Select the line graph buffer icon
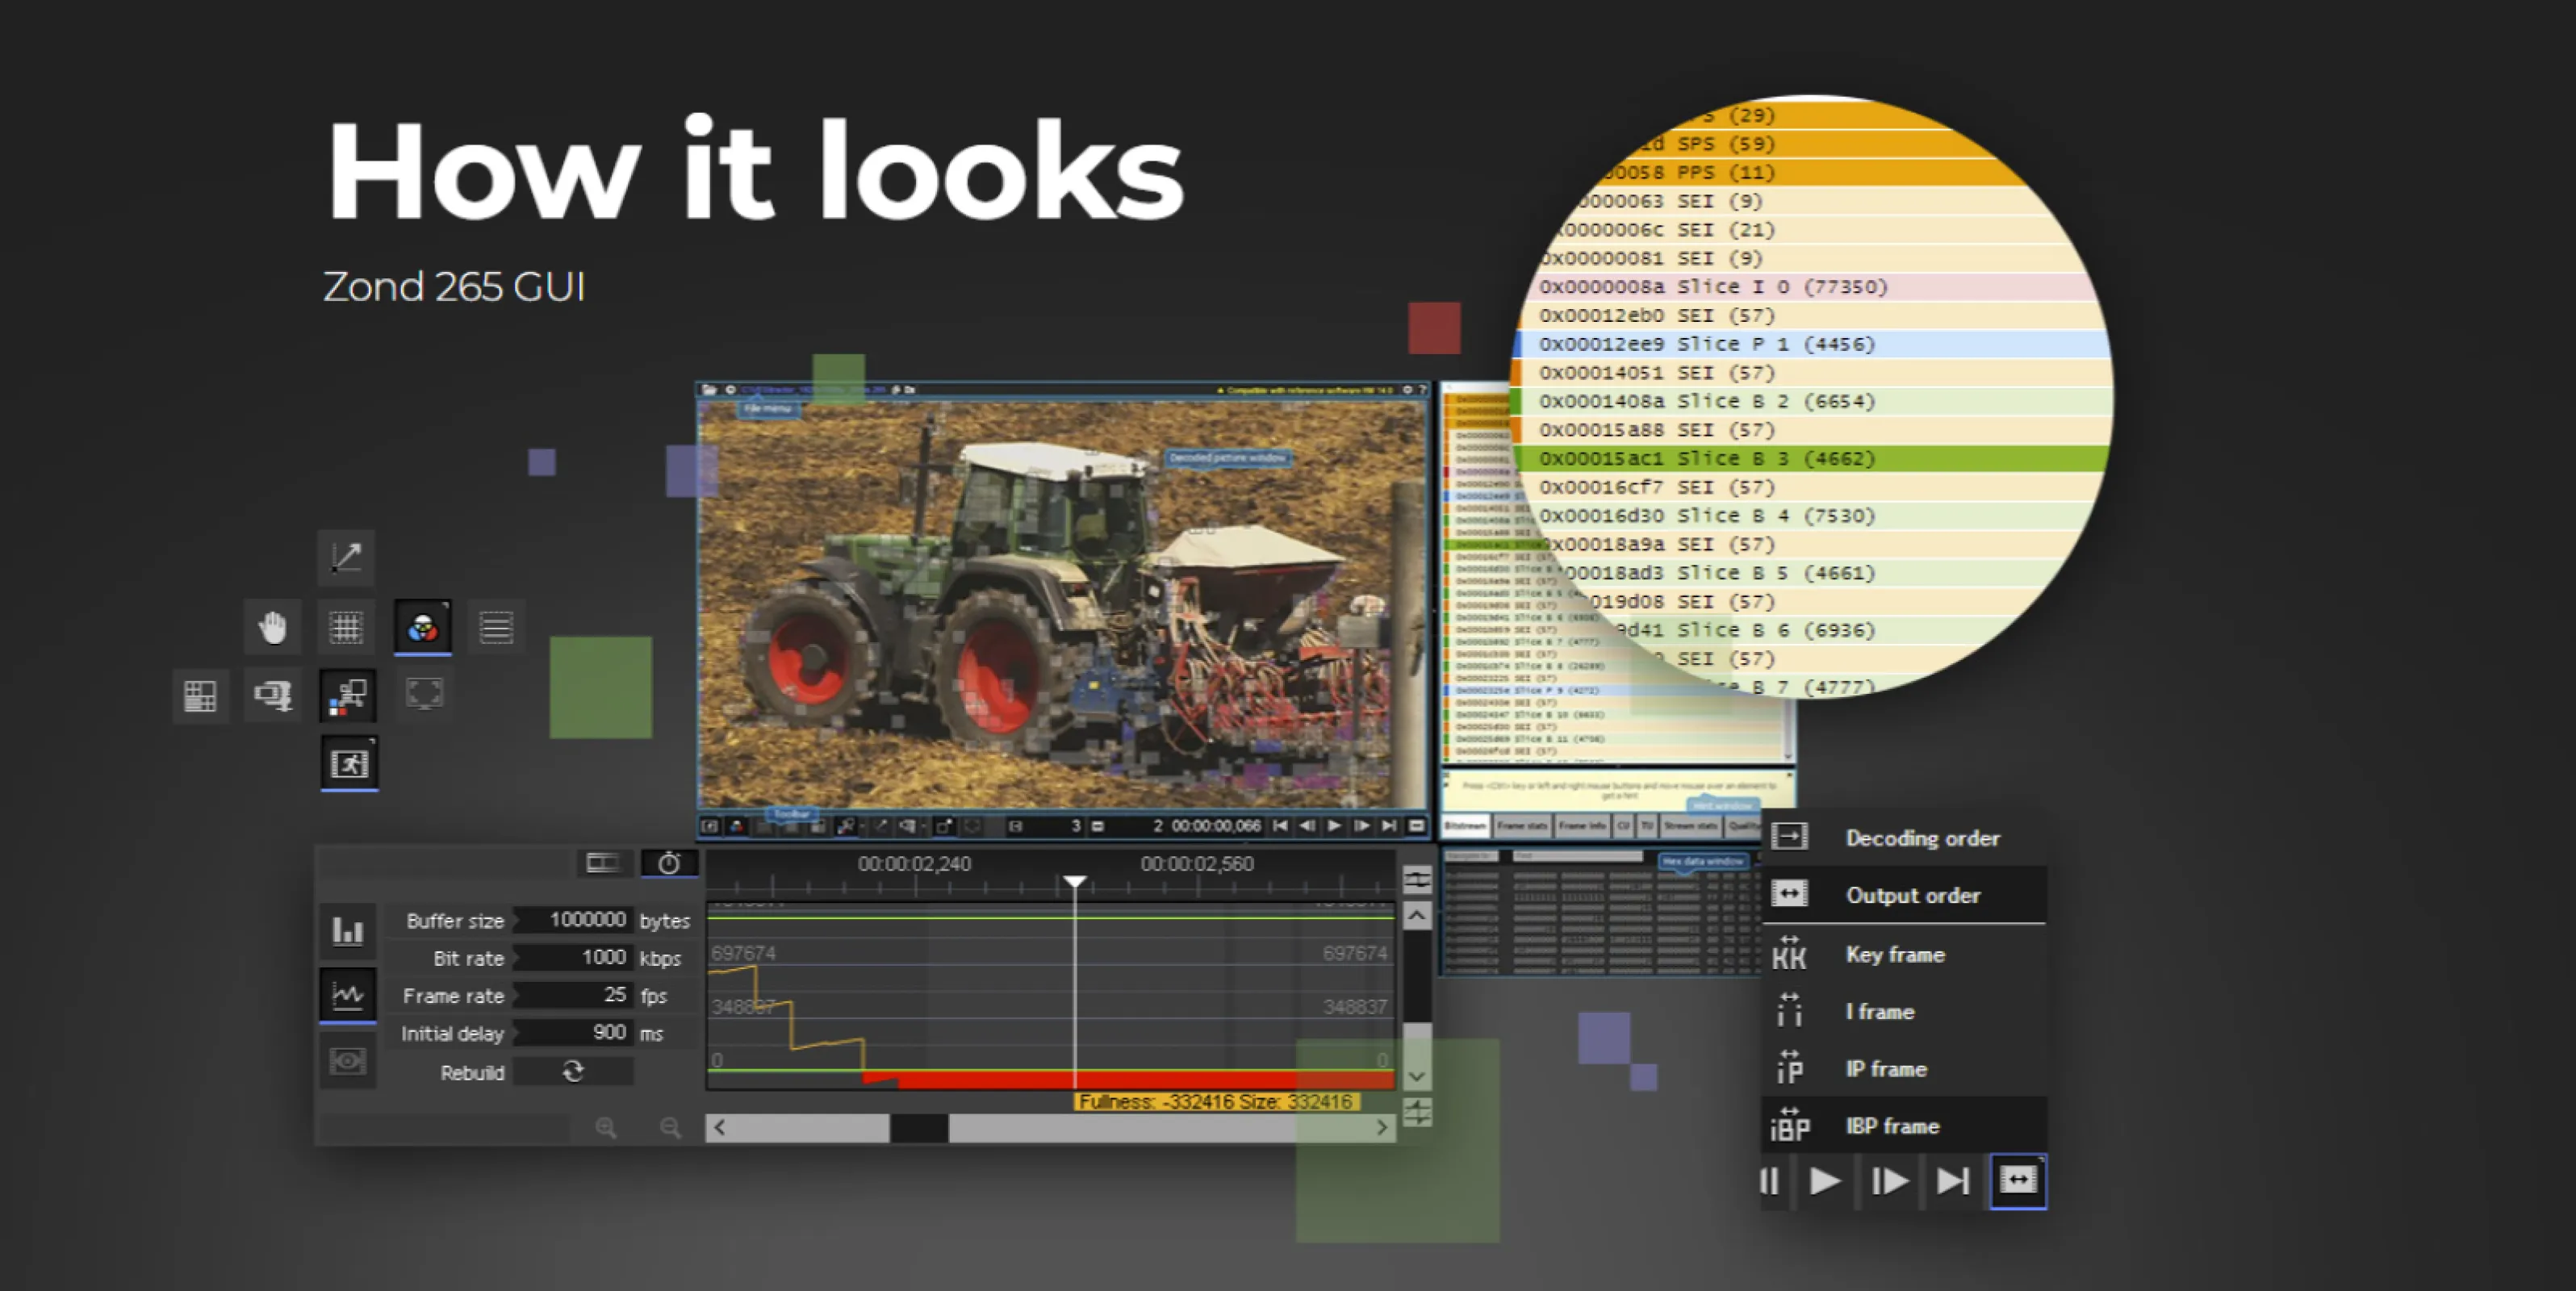Image resolution: width=2576 pixels, height=1291 pixels. (x=347, y=994)
